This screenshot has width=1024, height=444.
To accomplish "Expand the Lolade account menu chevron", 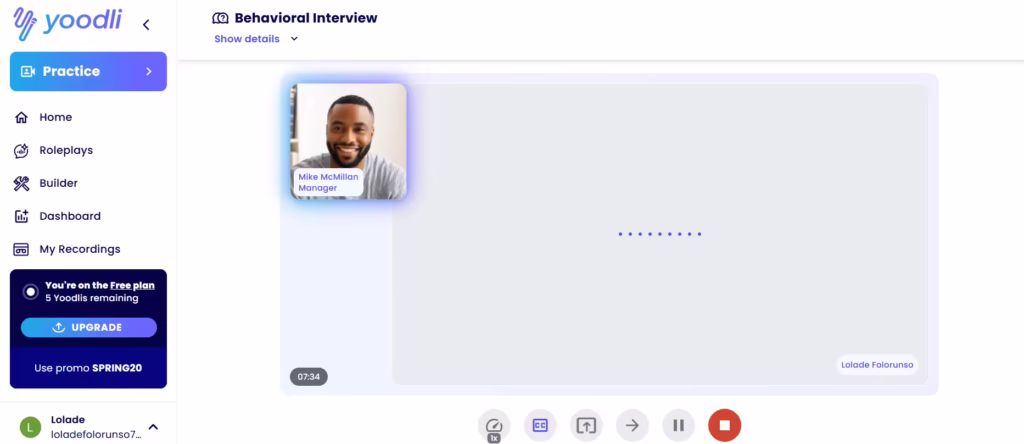I will [153, 426].
